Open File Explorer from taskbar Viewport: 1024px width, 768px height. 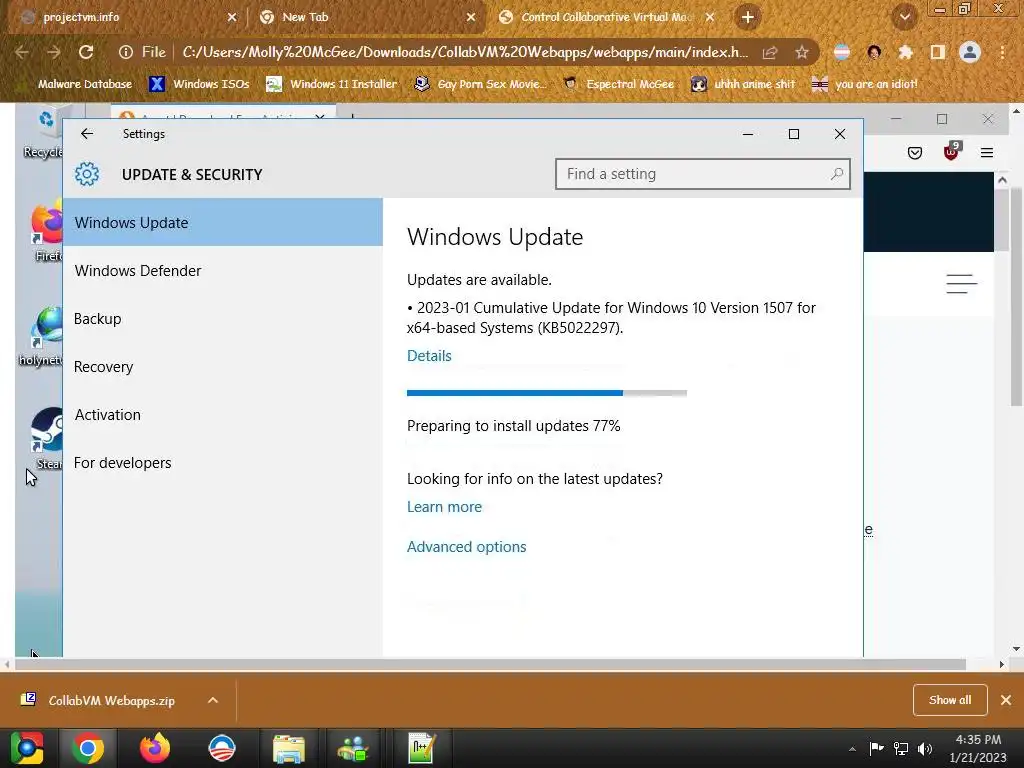click(289, 748)
